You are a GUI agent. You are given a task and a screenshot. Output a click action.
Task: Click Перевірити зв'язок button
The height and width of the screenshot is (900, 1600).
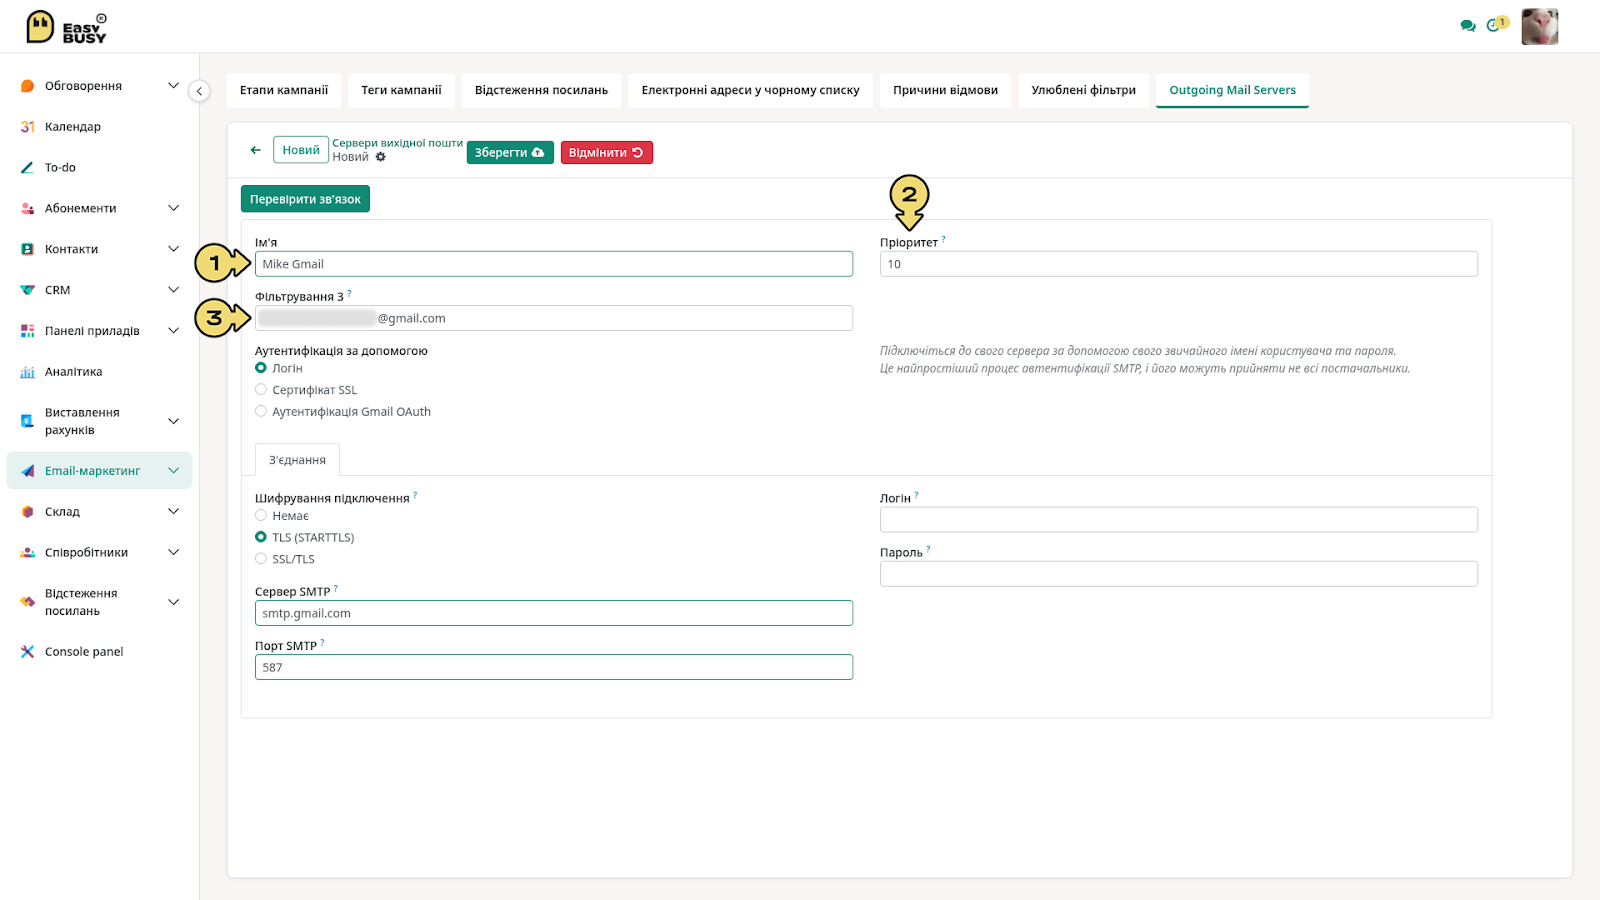pyautogui.click(x=305, y=199)
